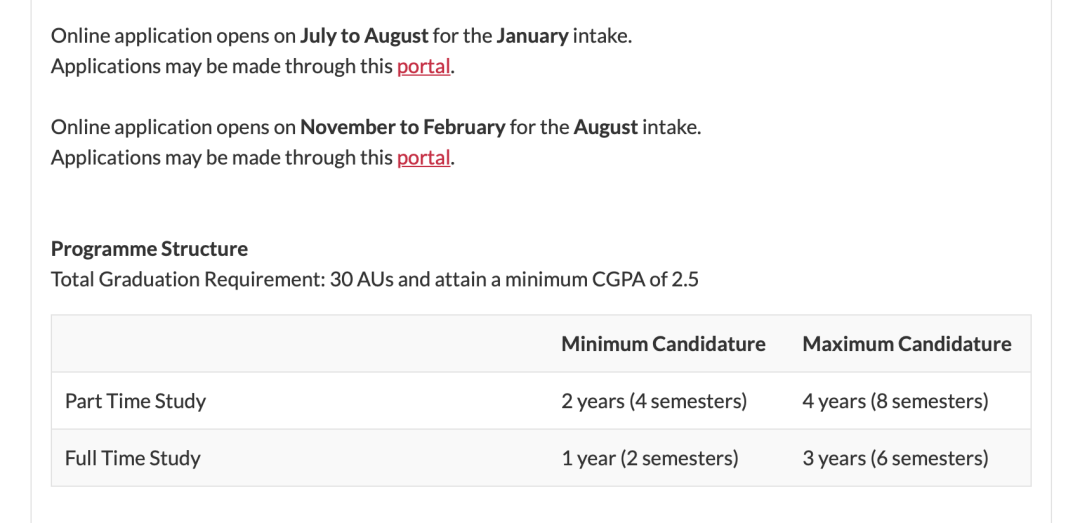Open the portal link for January intake
This screenshot has height=523, width=1080.
click(424, 66)
